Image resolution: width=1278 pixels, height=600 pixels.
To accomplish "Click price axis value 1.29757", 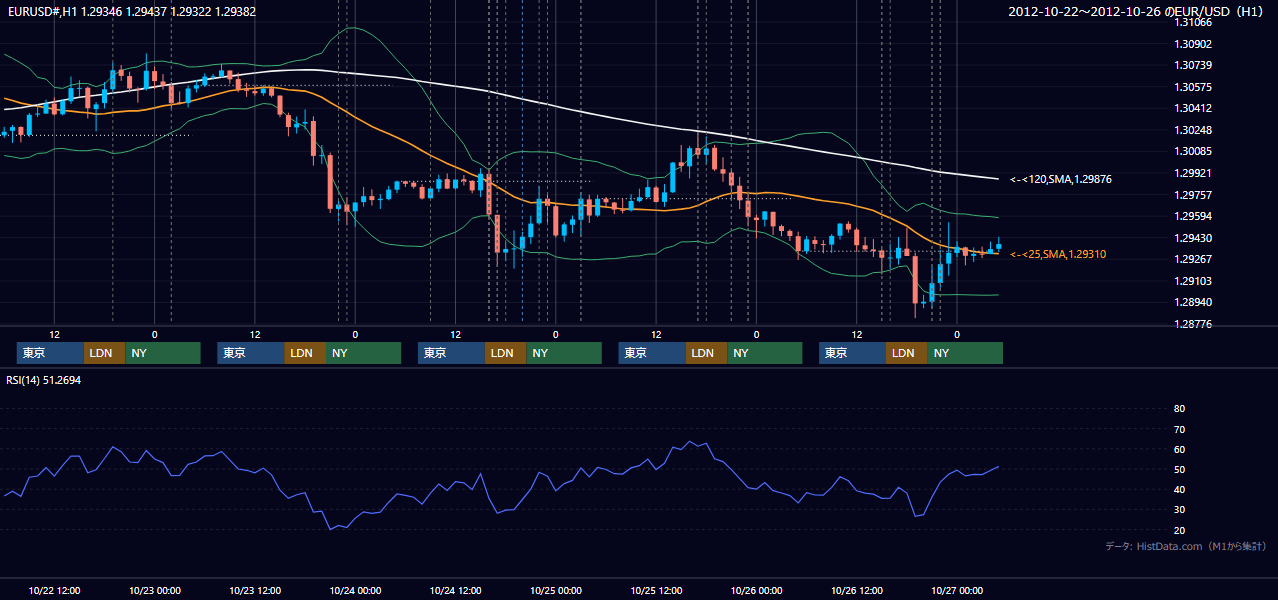I will coord(1192,195).
